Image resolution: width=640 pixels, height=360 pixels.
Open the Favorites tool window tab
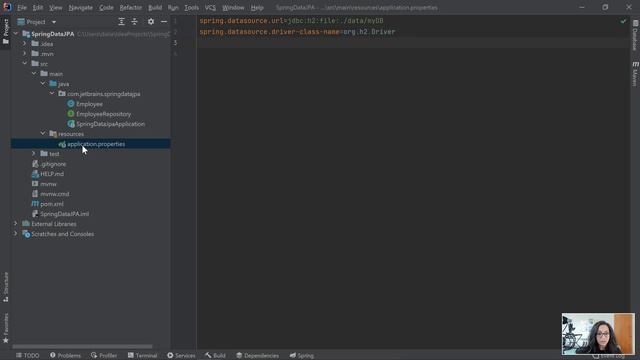(6, 328)
